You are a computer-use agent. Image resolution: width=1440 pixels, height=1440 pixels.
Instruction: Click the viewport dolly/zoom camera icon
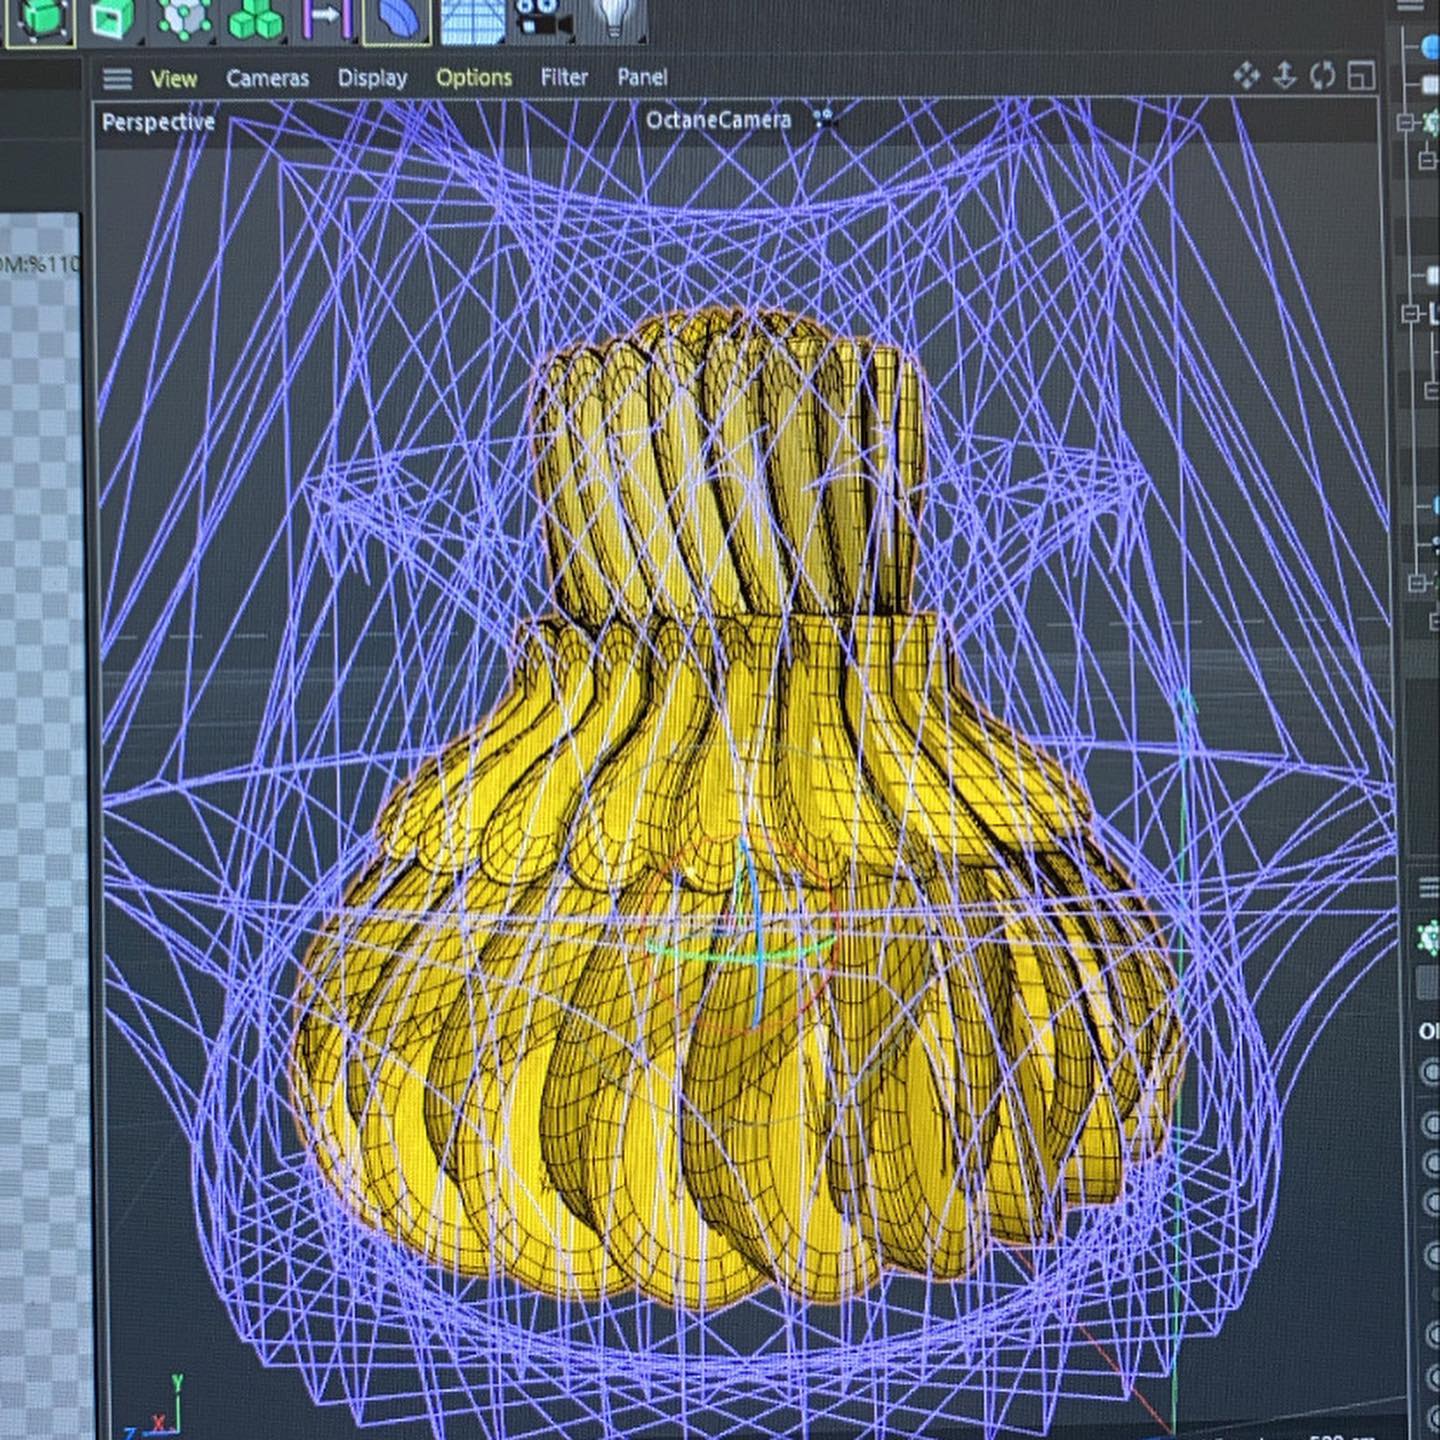tap(1285, 76)
